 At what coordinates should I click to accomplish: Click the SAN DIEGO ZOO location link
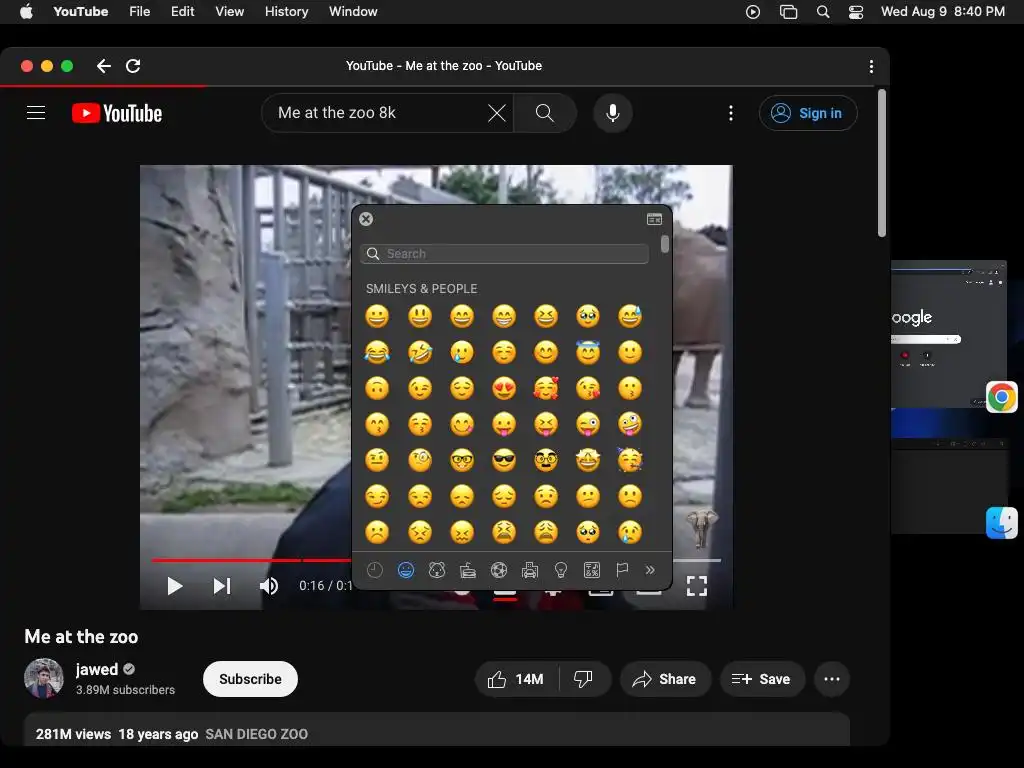click(x=257, y=734)
